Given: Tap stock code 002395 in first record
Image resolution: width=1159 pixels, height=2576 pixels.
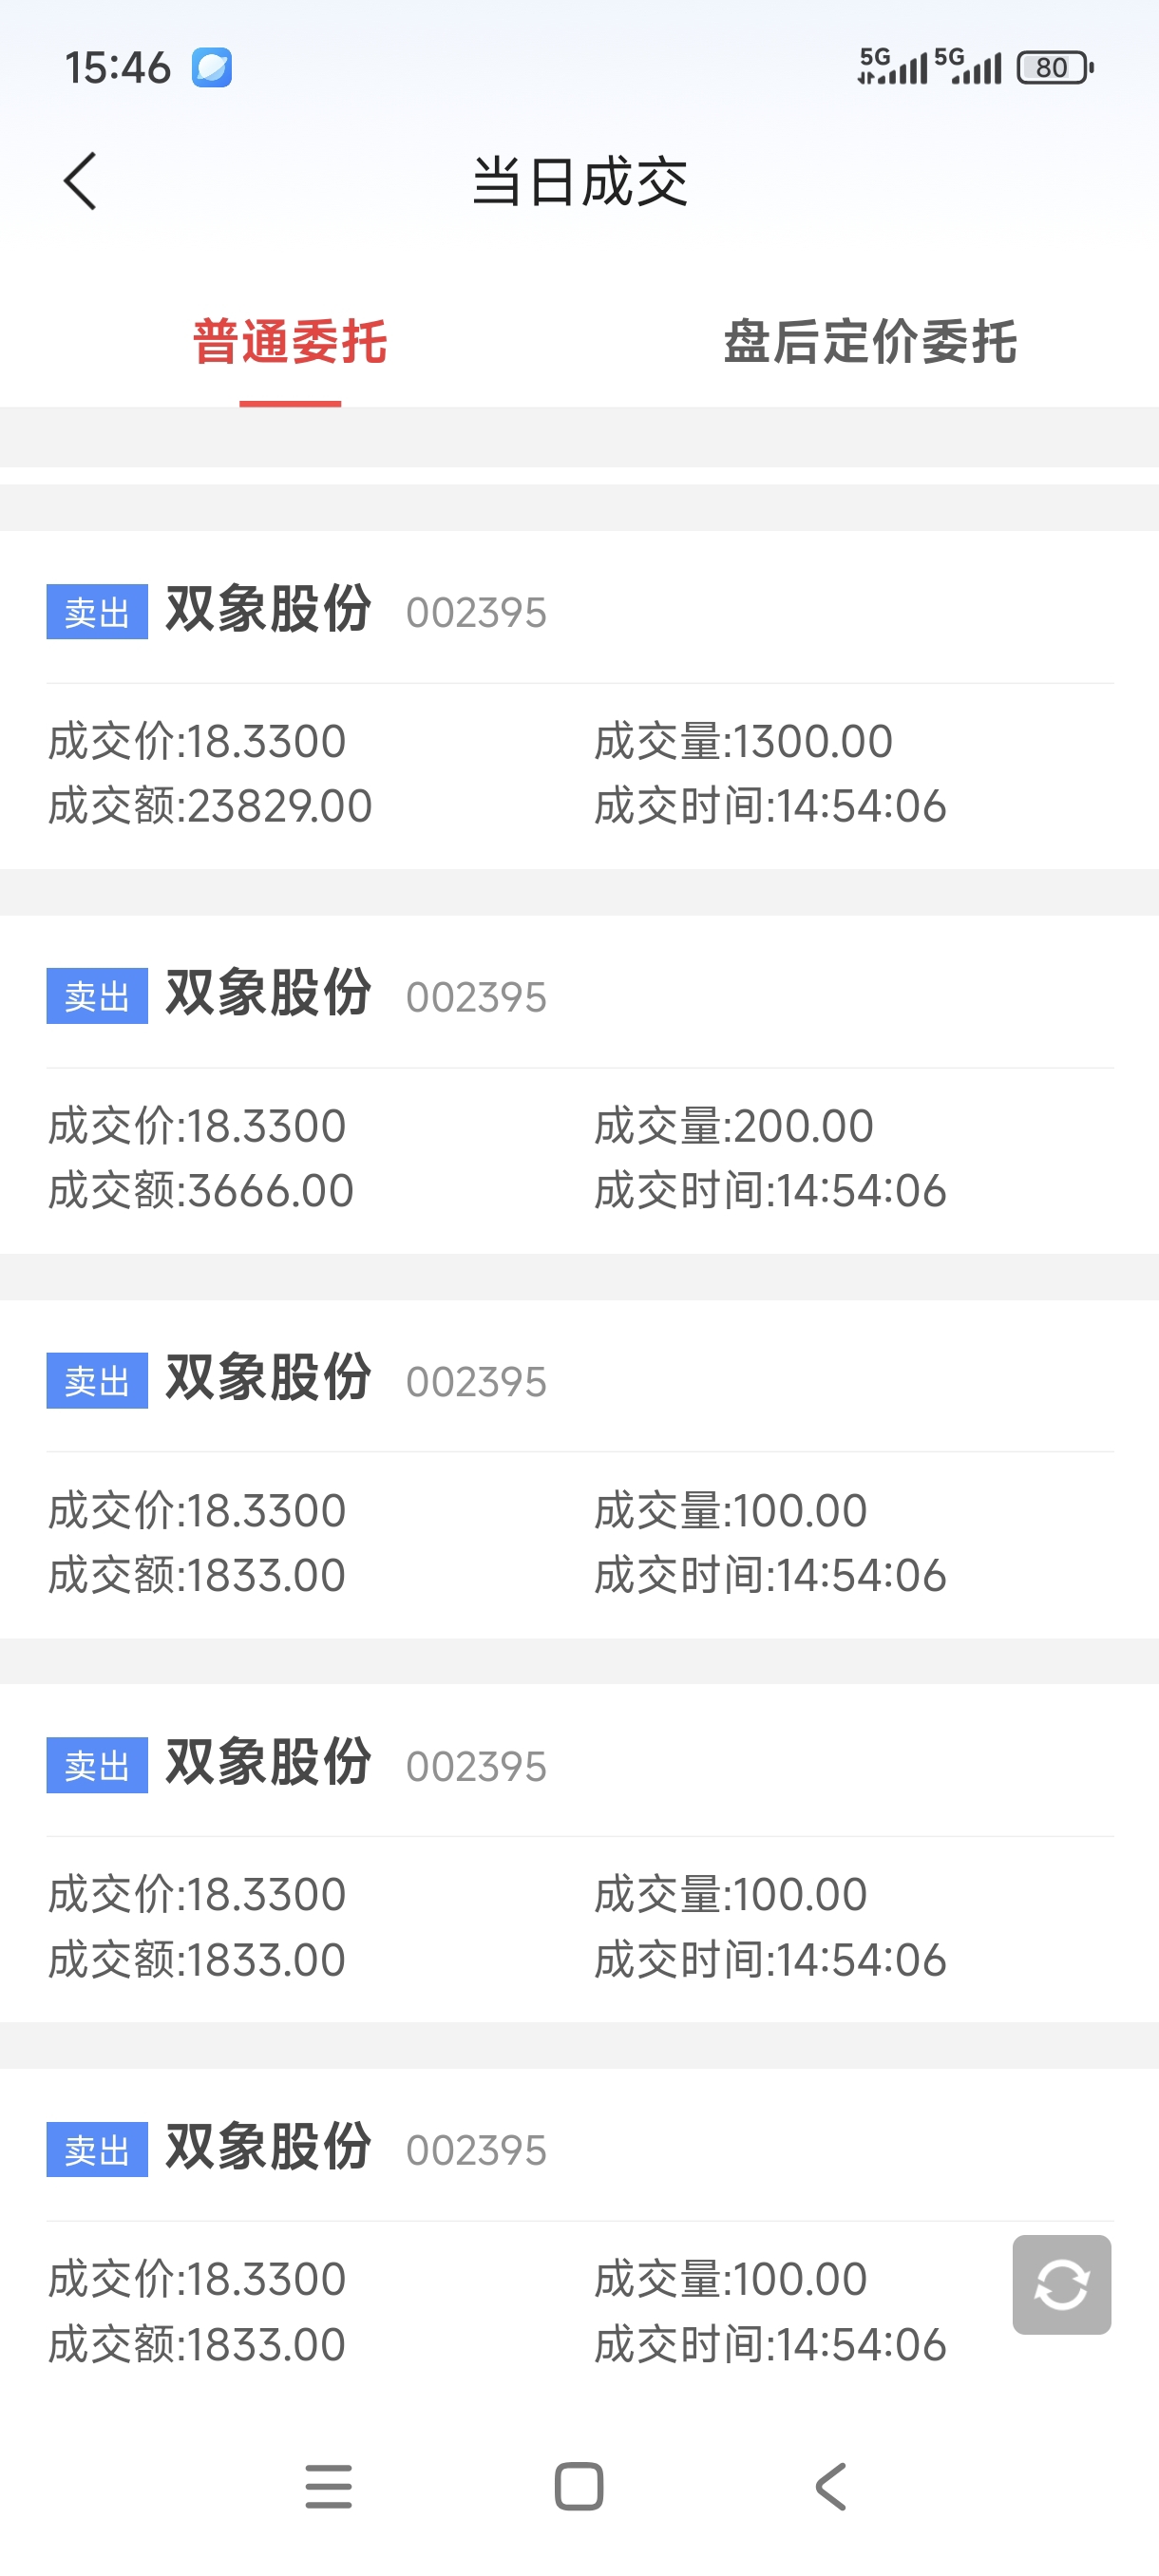Looking at the screenshot, I should click(476, 613).
